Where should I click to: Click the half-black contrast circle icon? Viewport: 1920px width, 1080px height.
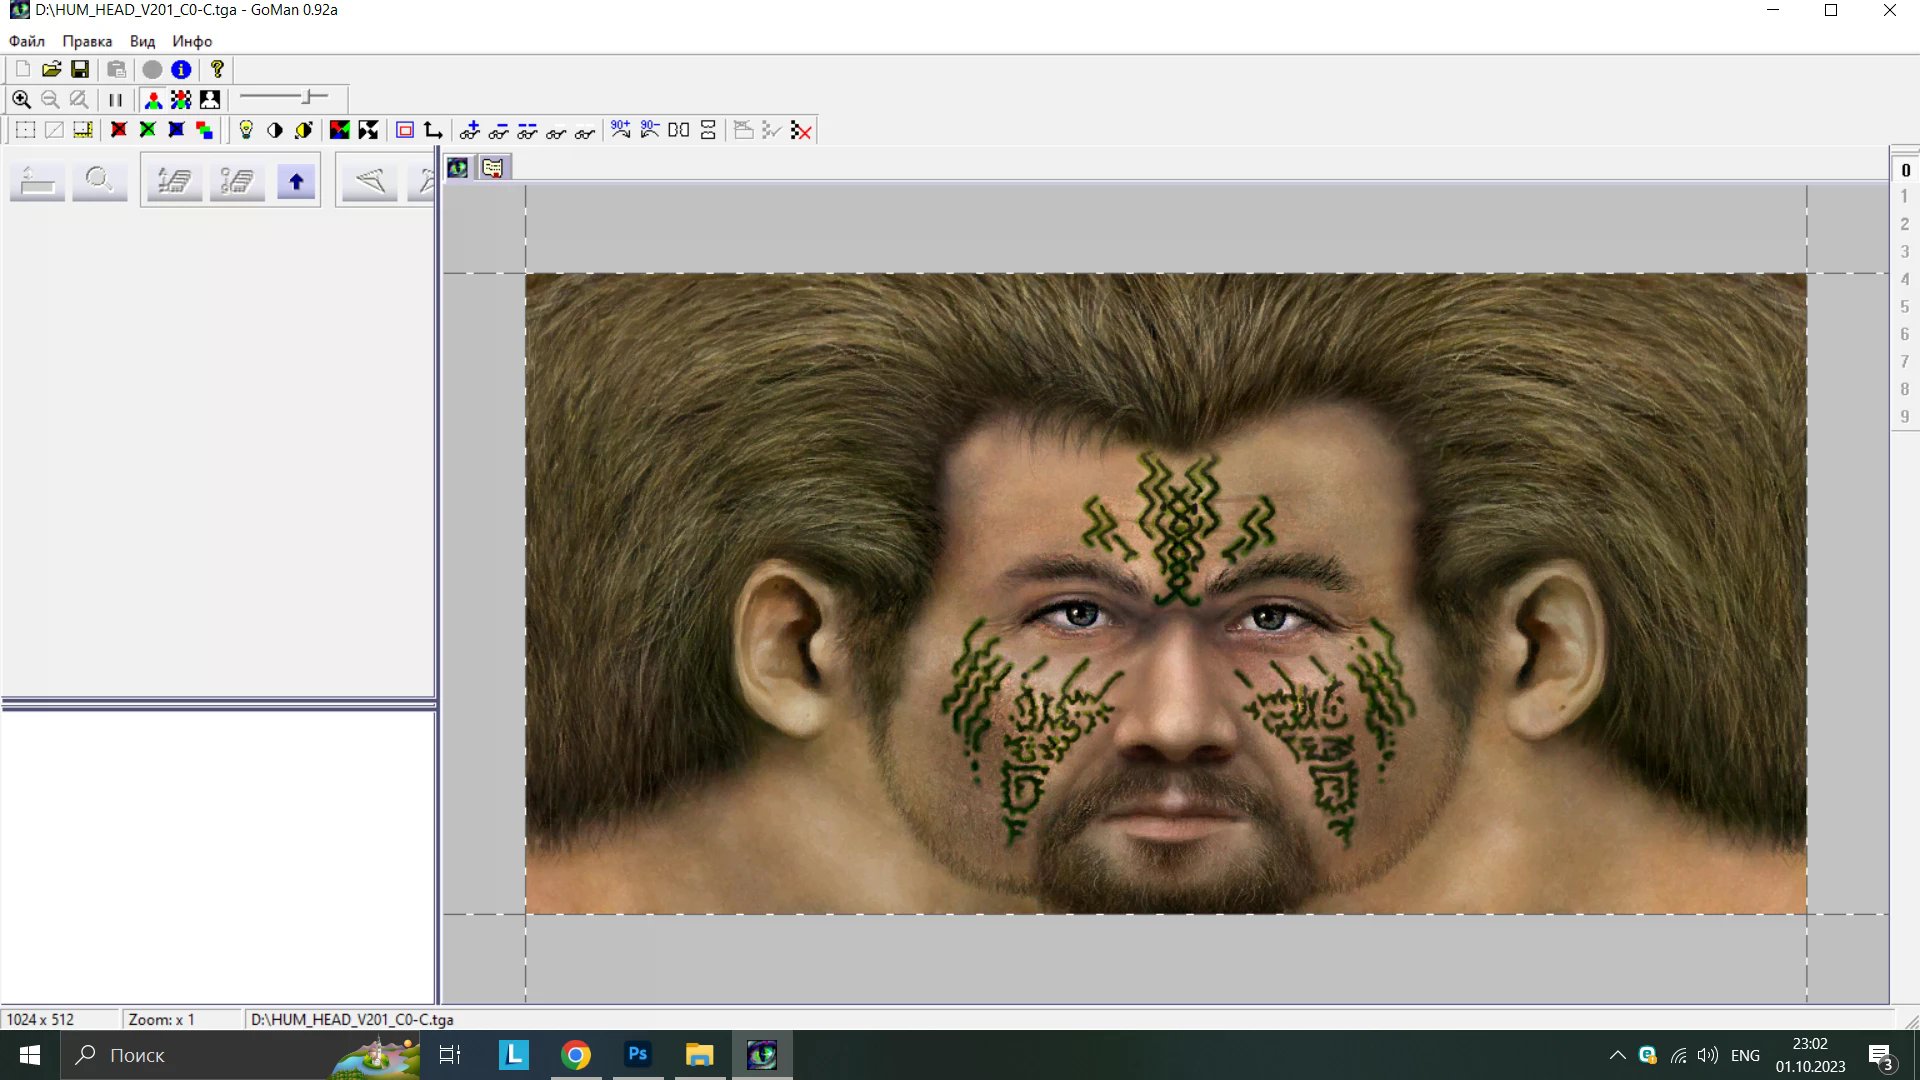pyautogui.click(x=275, y=130)
